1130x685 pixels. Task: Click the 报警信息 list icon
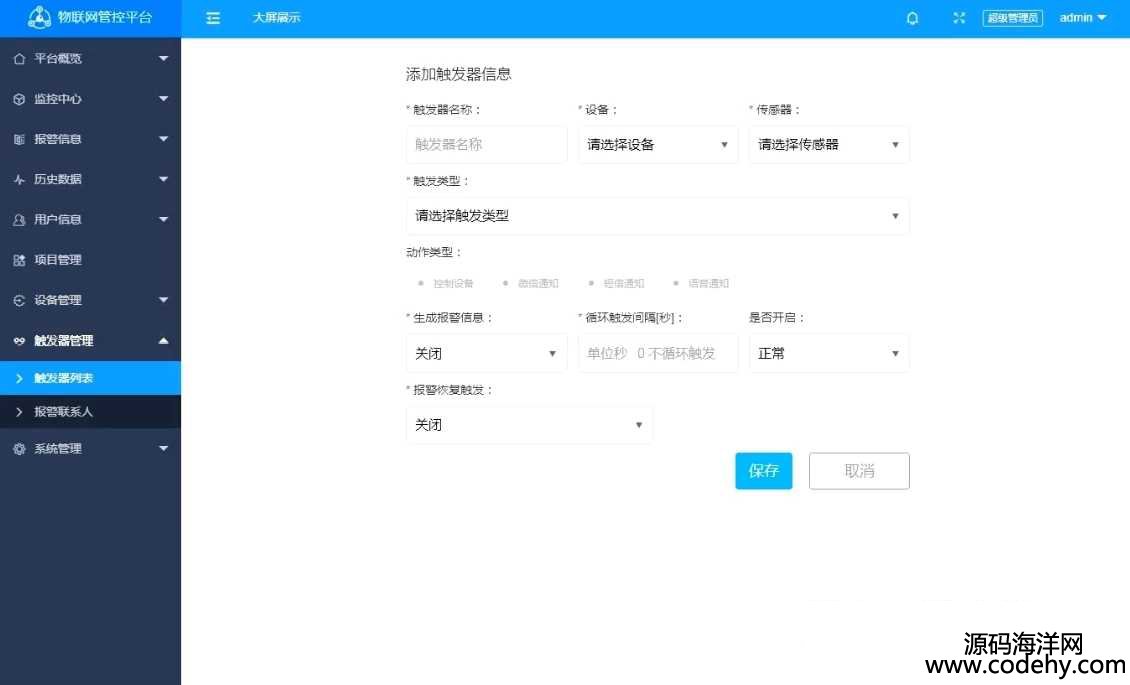tap(19, 139)
